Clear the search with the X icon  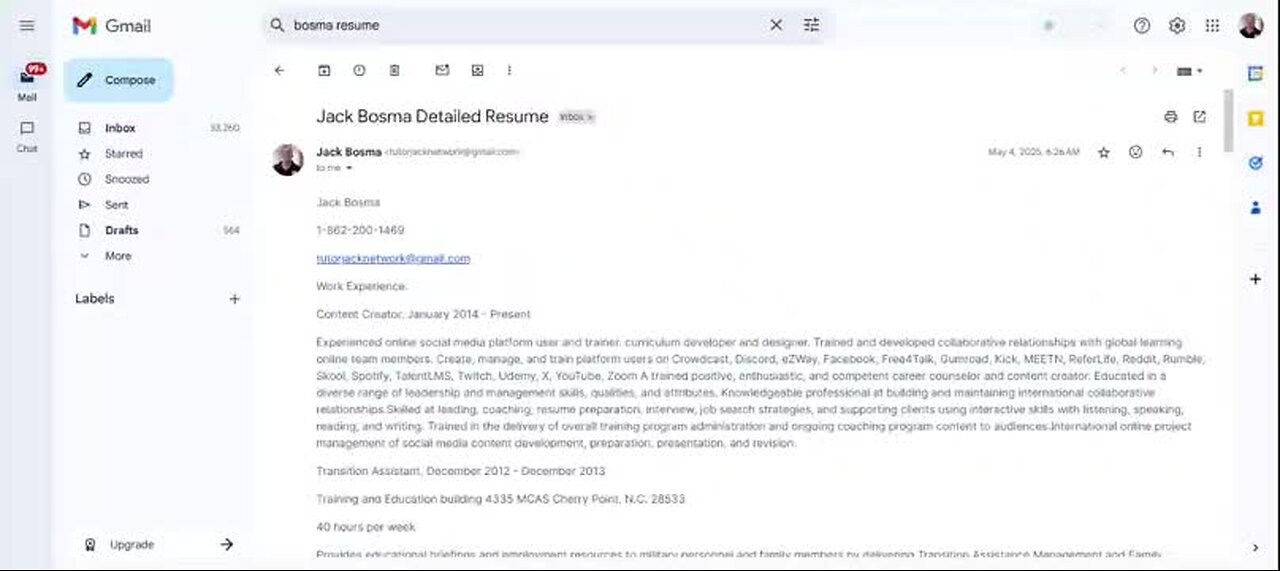776,25
